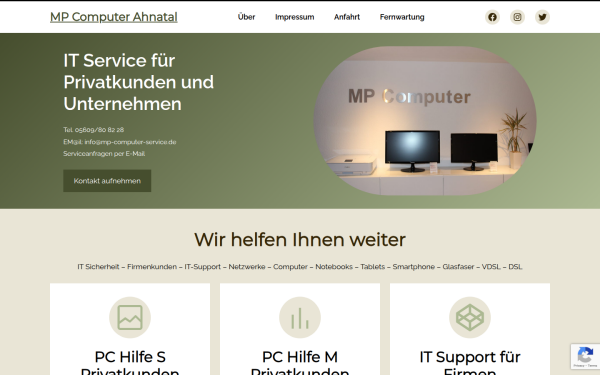Click the image icon above PC Hilfe S

pos(130,317)
